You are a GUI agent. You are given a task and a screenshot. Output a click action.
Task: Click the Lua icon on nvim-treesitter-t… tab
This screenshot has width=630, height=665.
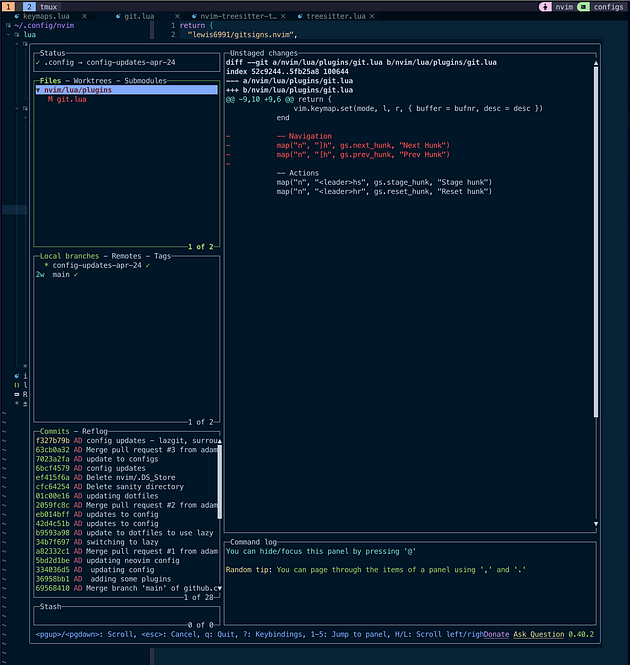(194, 16)
